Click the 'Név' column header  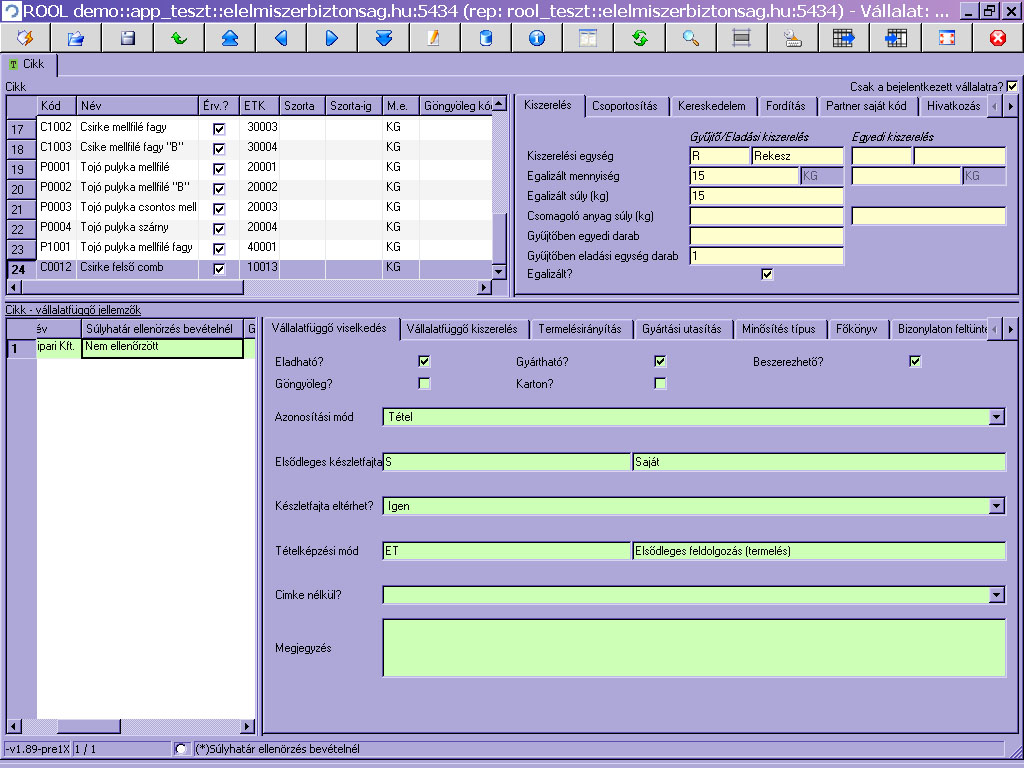coord(136,105)
